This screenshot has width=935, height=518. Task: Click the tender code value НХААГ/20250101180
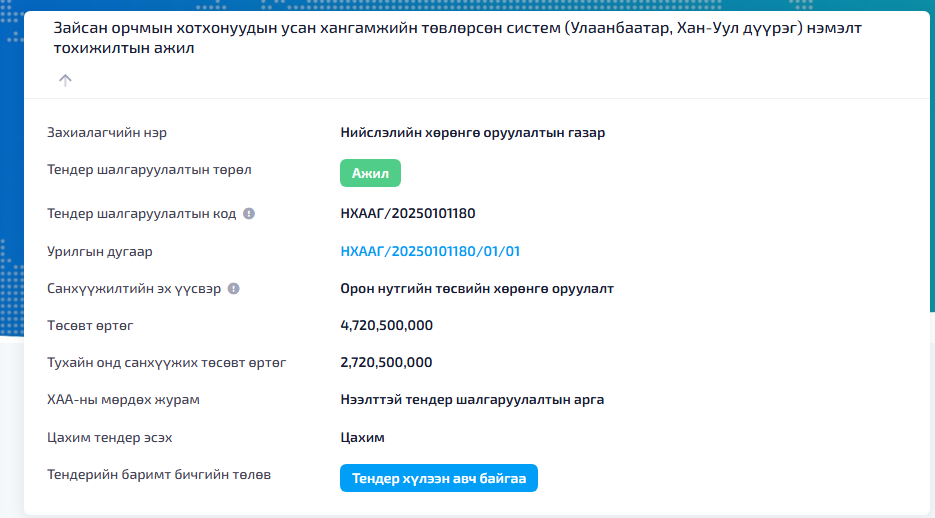[x=407, y=213]
